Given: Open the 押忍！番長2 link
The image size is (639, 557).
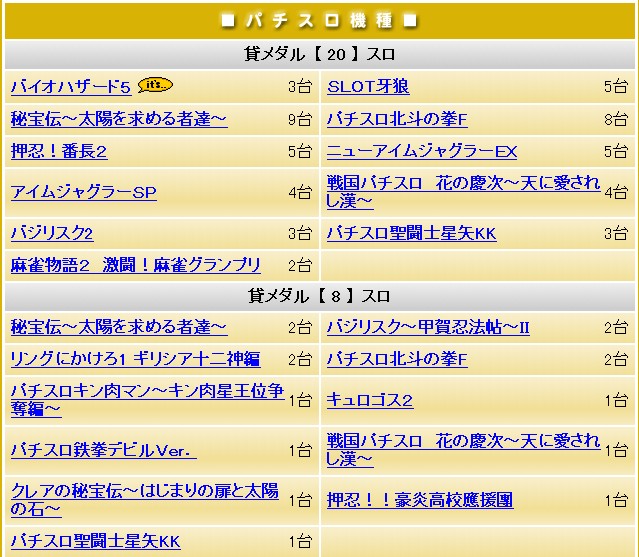Looking at the screenshot, I should [x=59, y=152].
